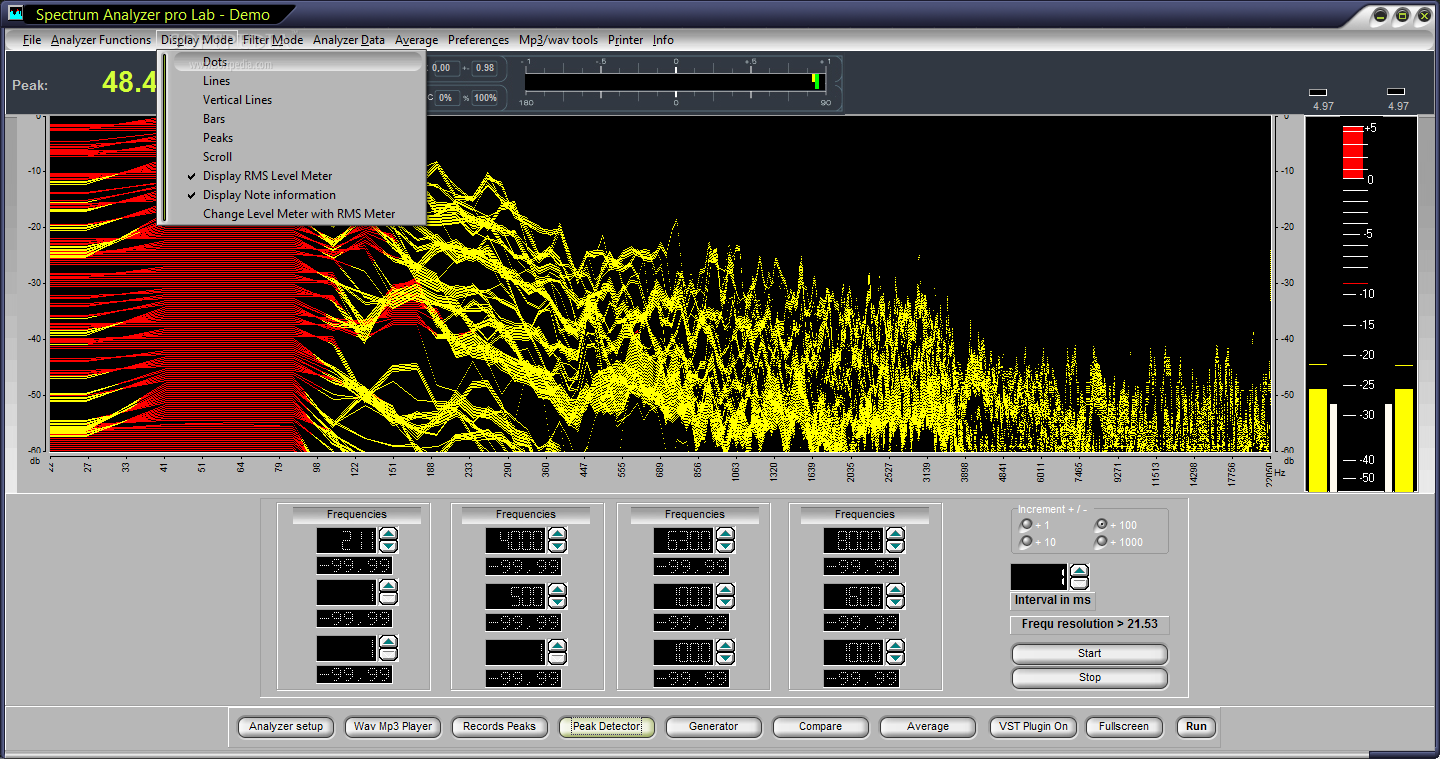Toggle the Peak Detector panel button
Screen dimensions: 1440x759
coord(606,727)
